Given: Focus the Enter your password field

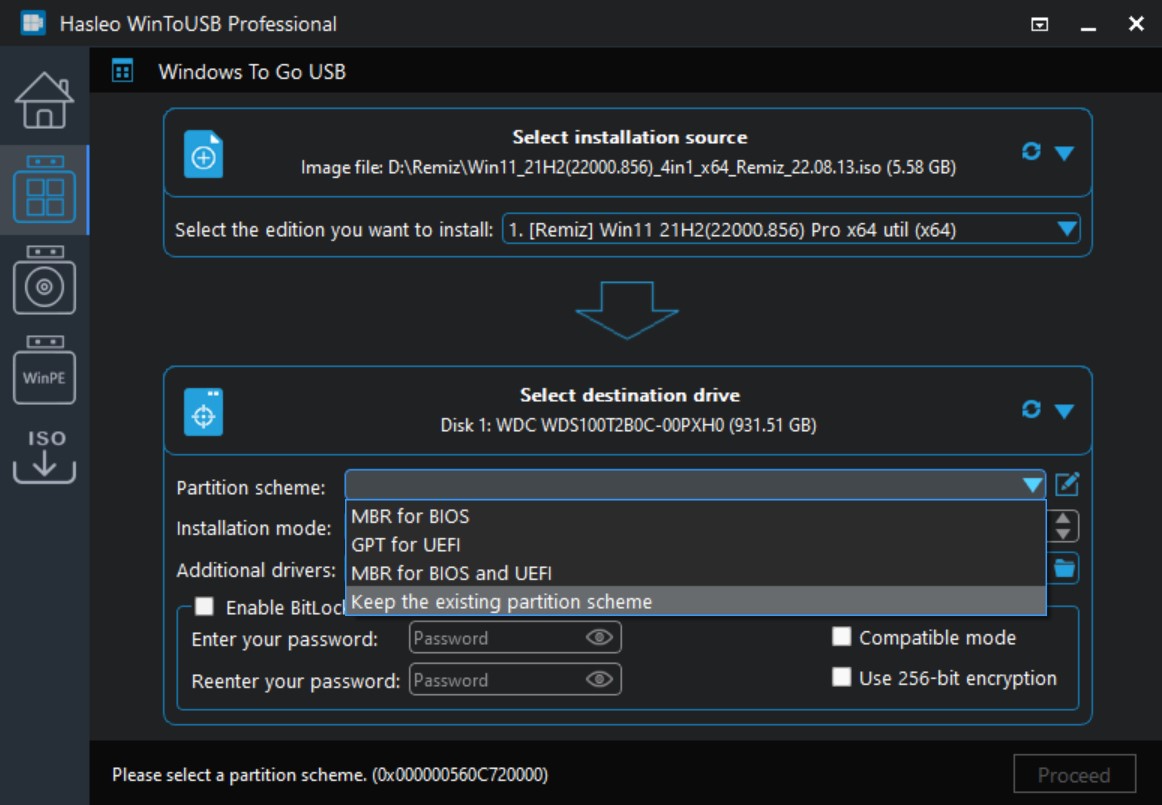Looking at the screenshot, I should click(515, 637).
